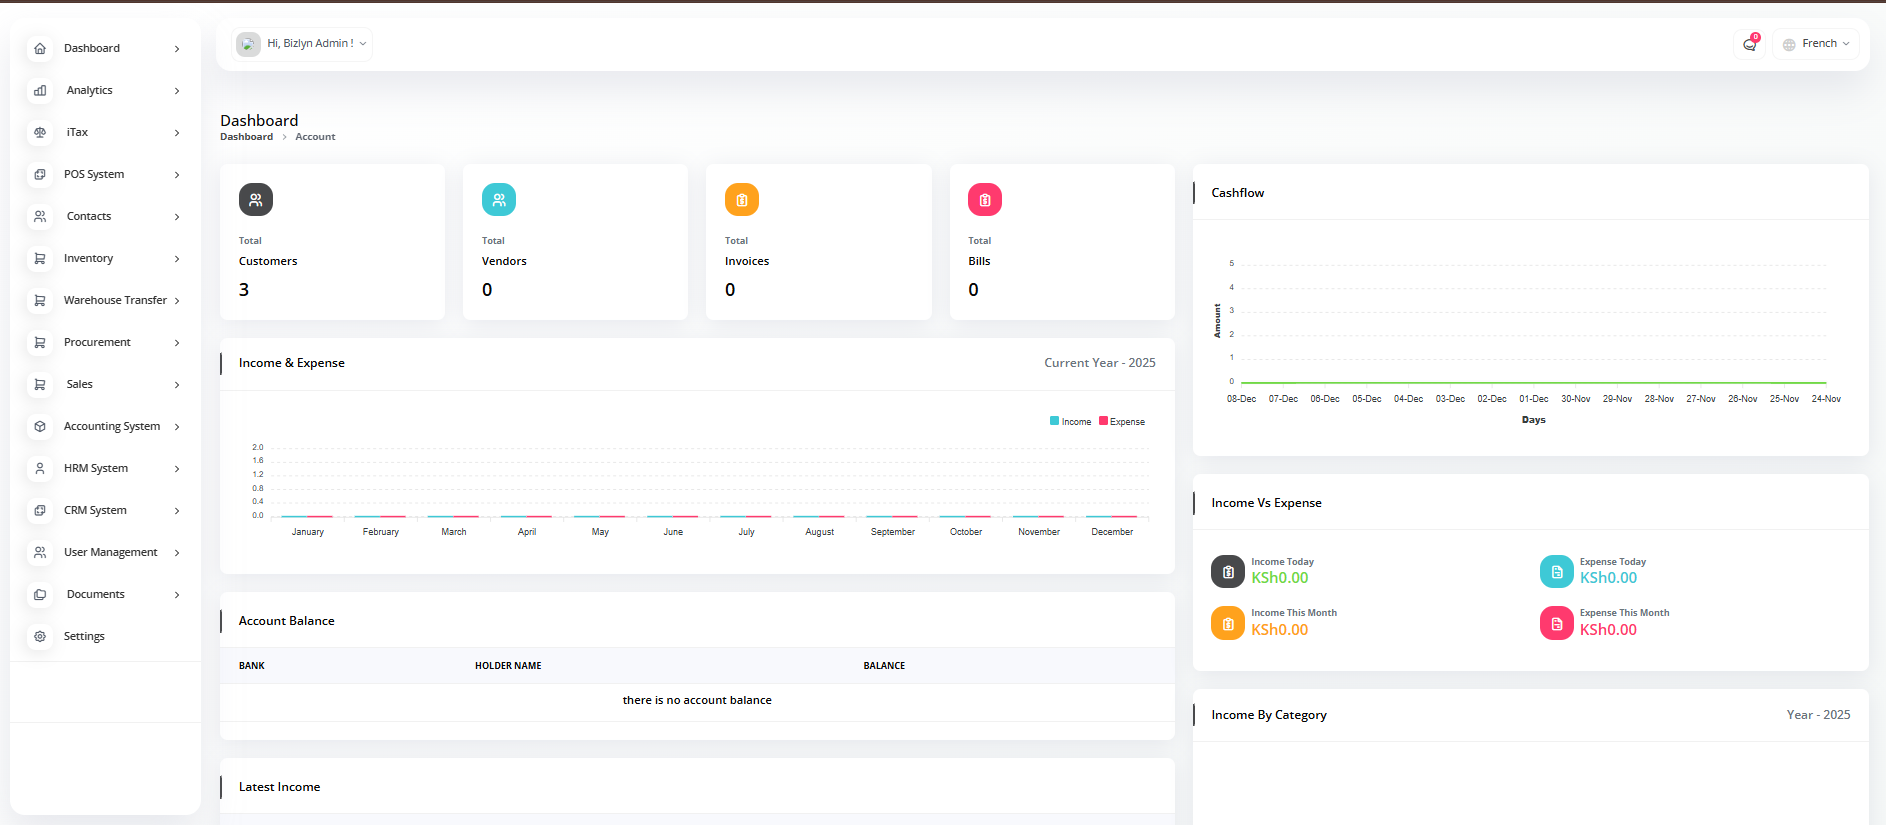
Task: Open the User Management menu item
Action: [105, 552]
